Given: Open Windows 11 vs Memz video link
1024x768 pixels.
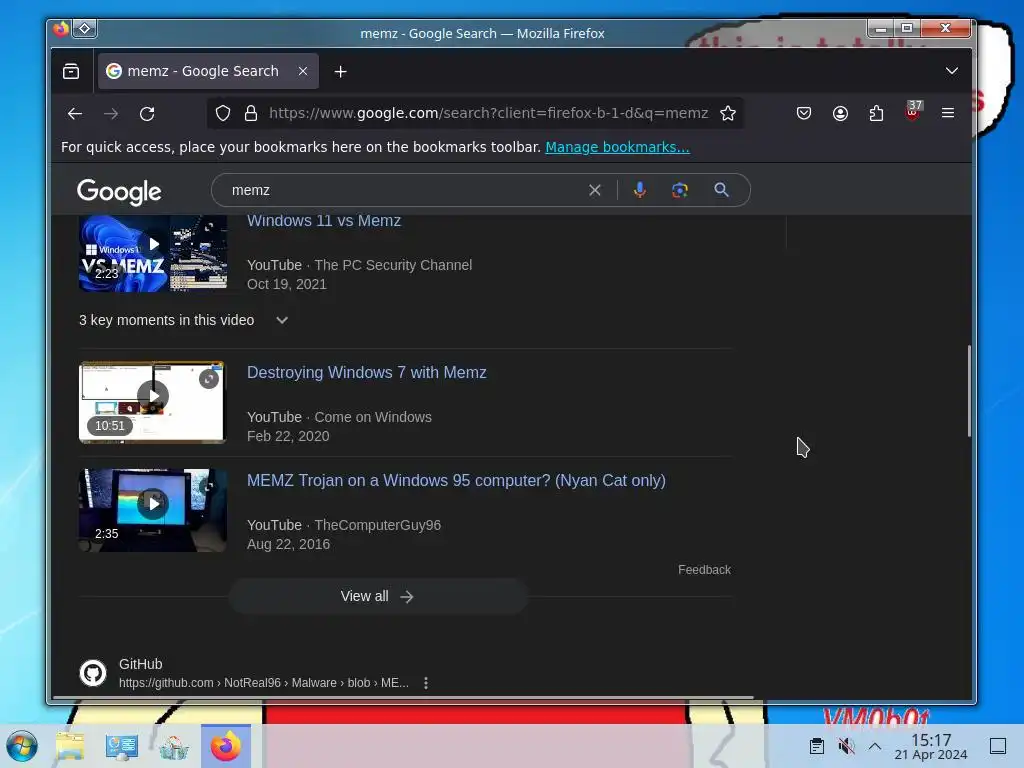Looking at the screenshot, I should pyautogui.click(x=324, y=221).
